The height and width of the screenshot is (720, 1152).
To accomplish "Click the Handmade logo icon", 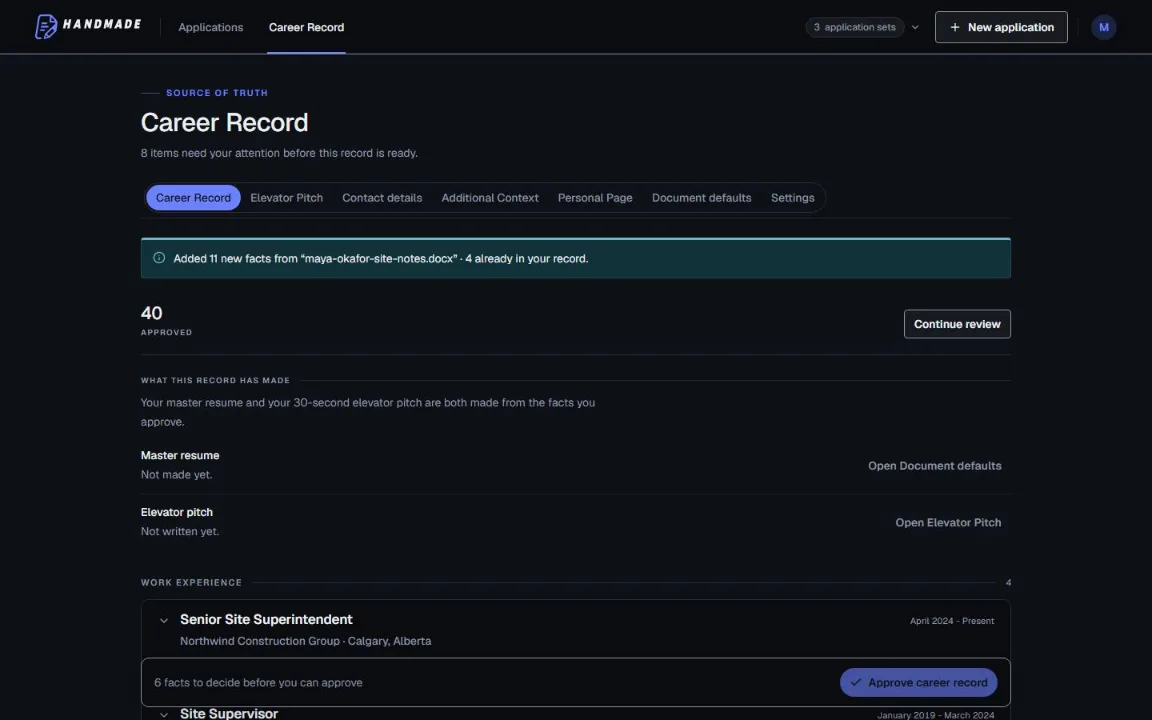I will click(x=46, y=27).
